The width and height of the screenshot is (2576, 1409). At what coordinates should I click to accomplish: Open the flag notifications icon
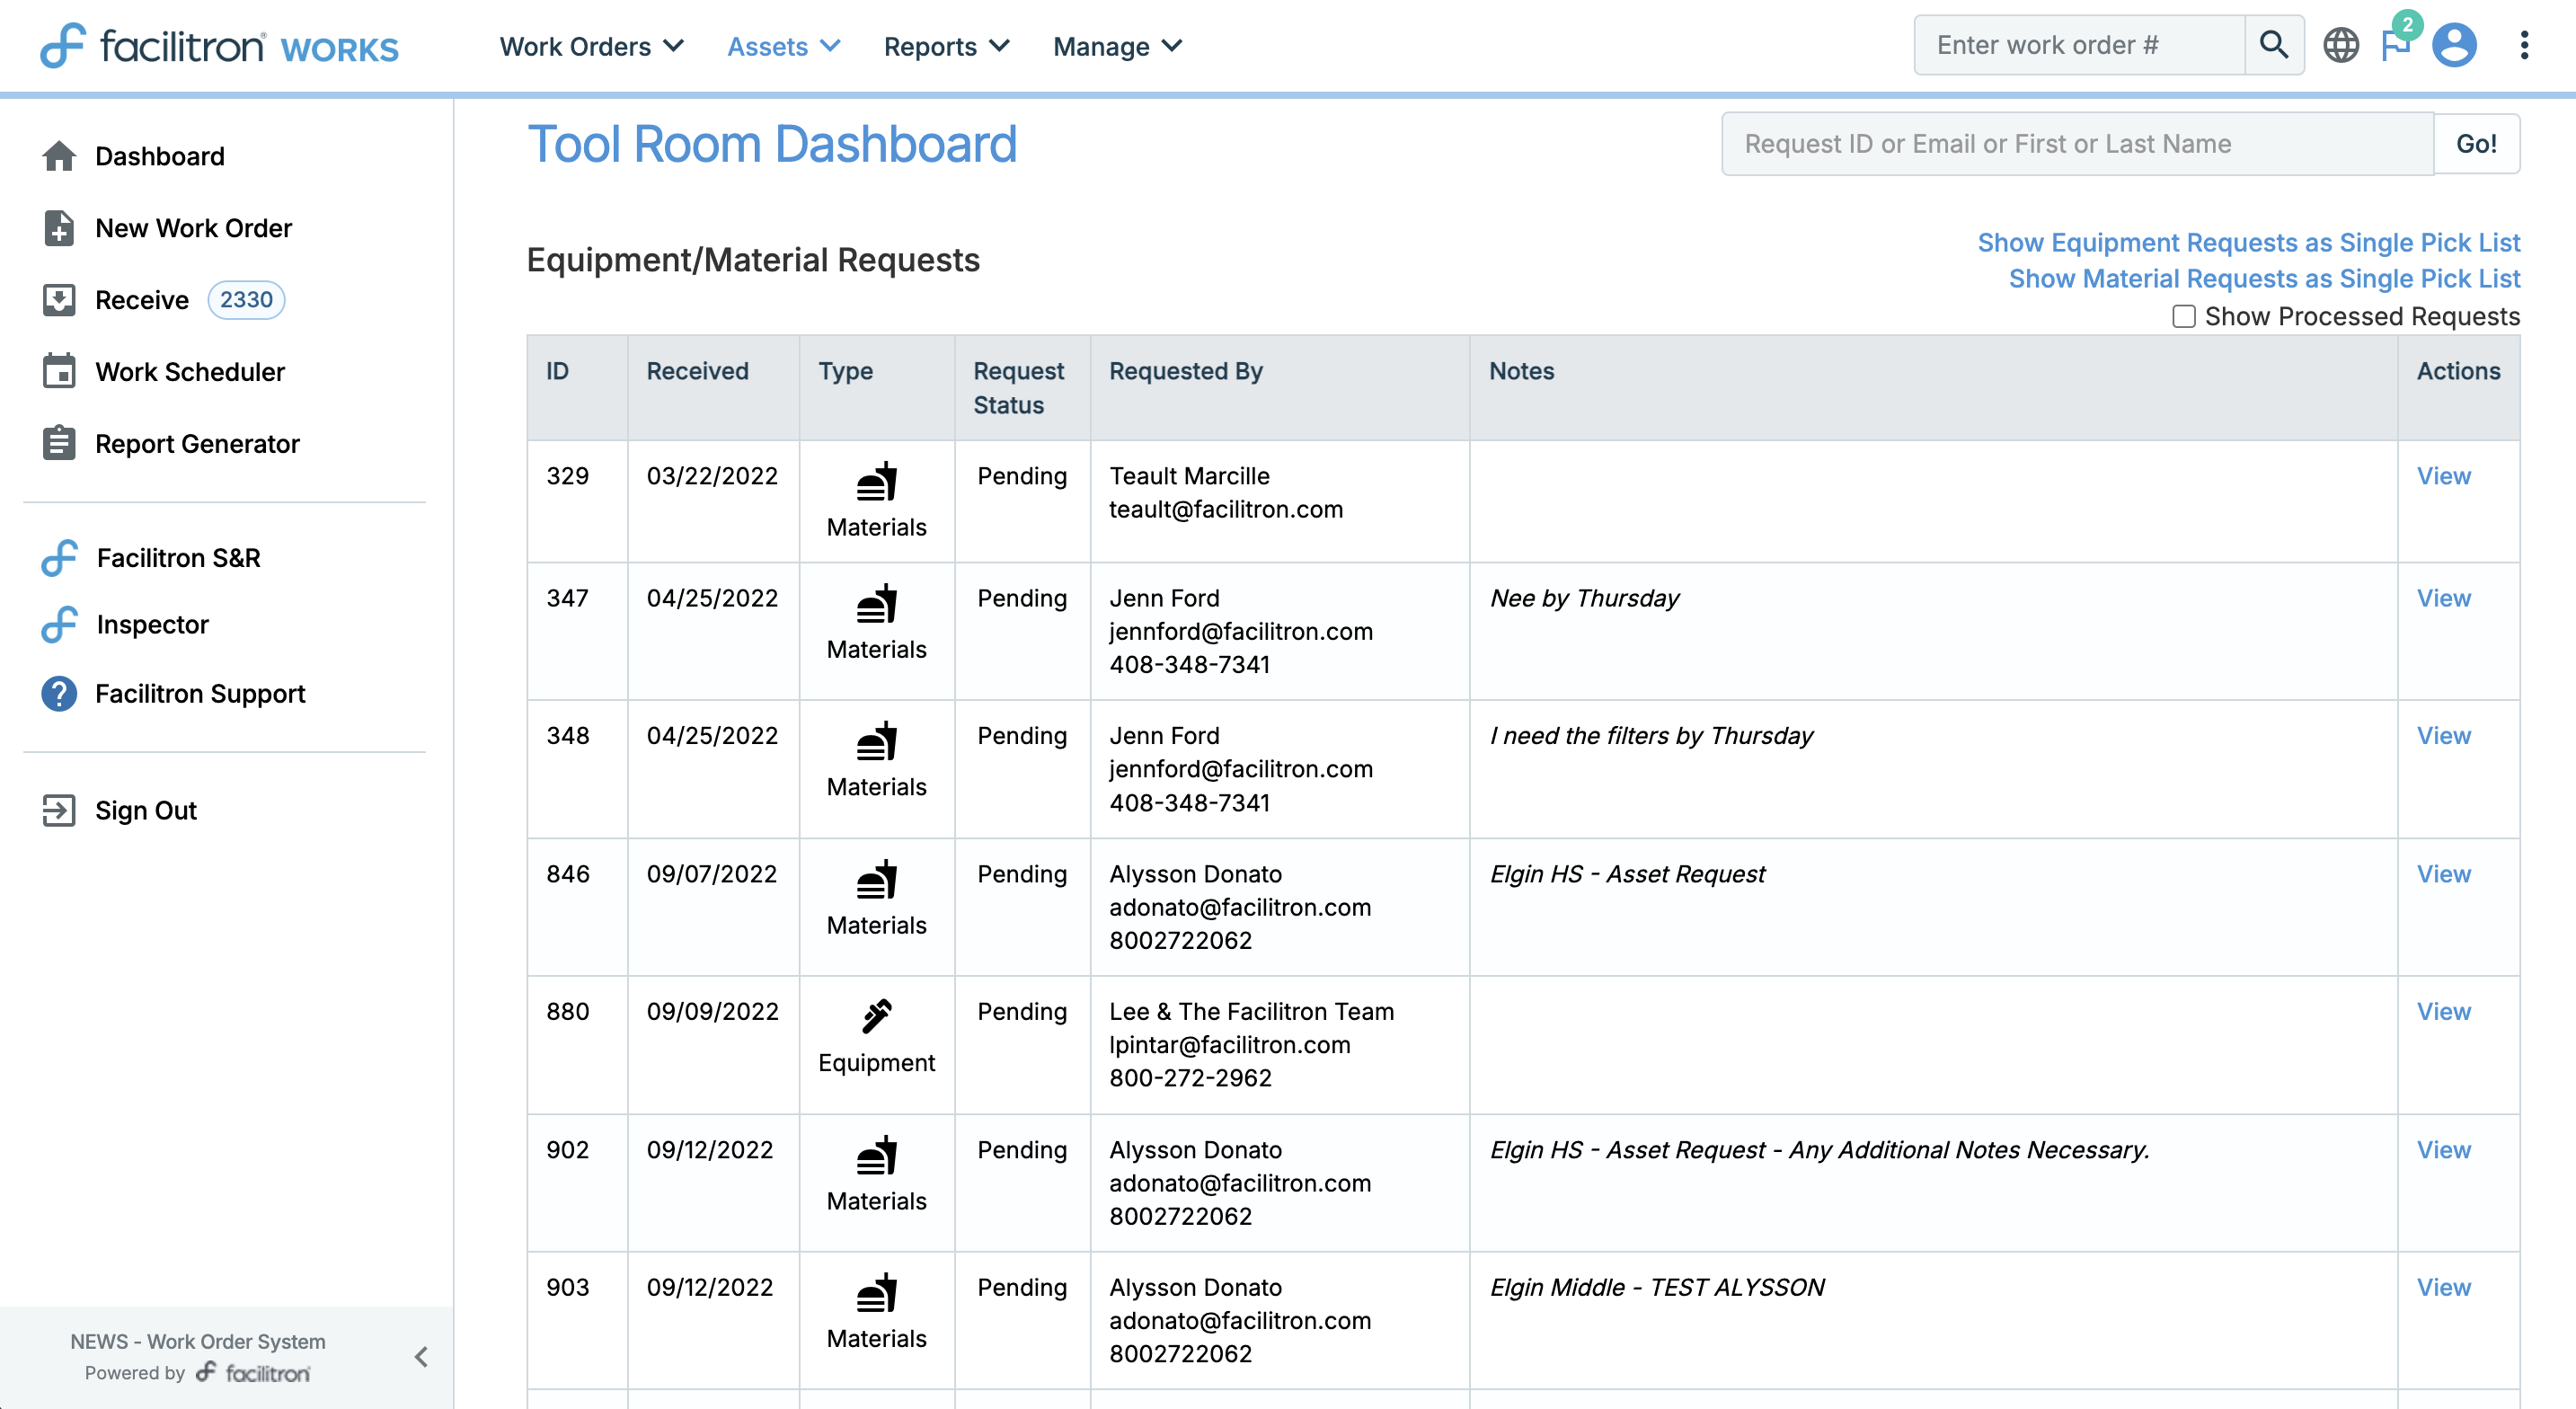[x=2395, y=45]
